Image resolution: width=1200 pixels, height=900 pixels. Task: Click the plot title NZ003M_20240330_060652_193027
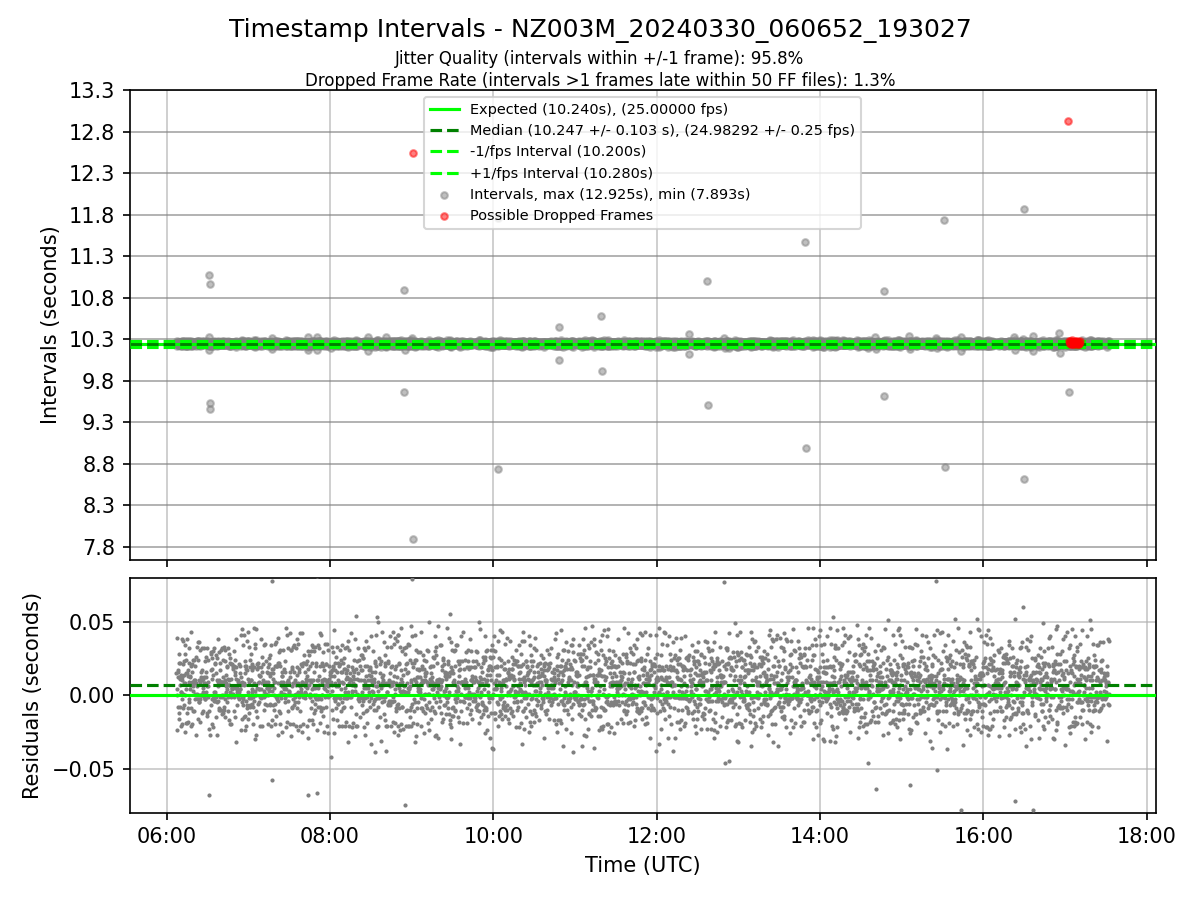point(600,29)
